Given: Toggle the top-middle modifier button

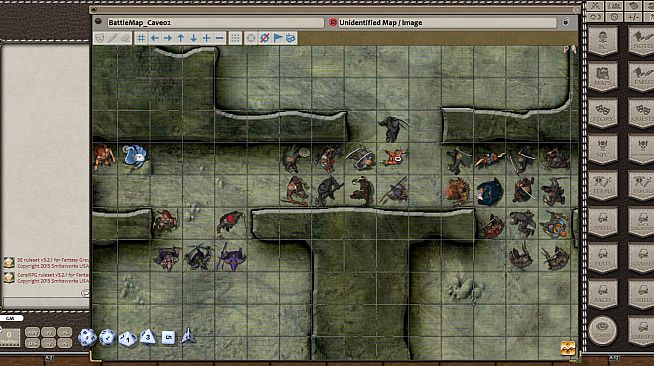Looking at the screenshot, I should 48,332.
